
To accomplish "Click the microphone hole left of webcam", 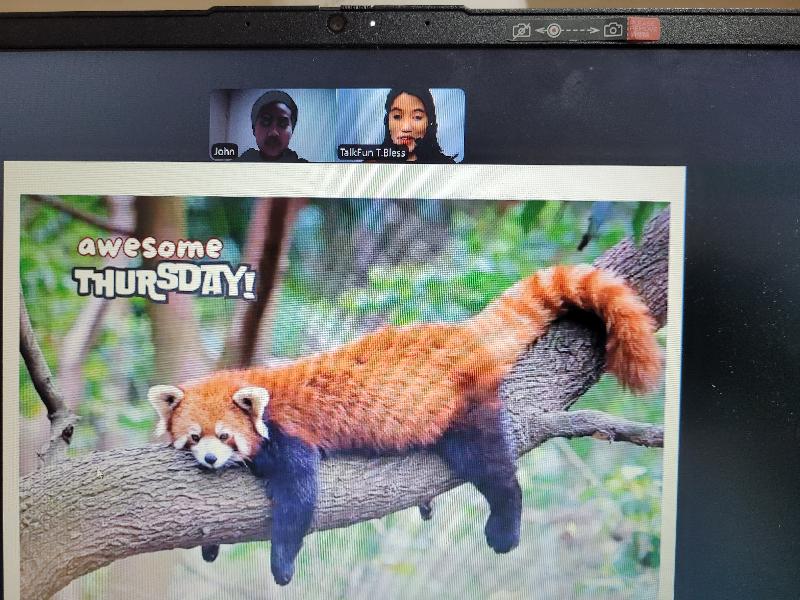I will 247,22.
